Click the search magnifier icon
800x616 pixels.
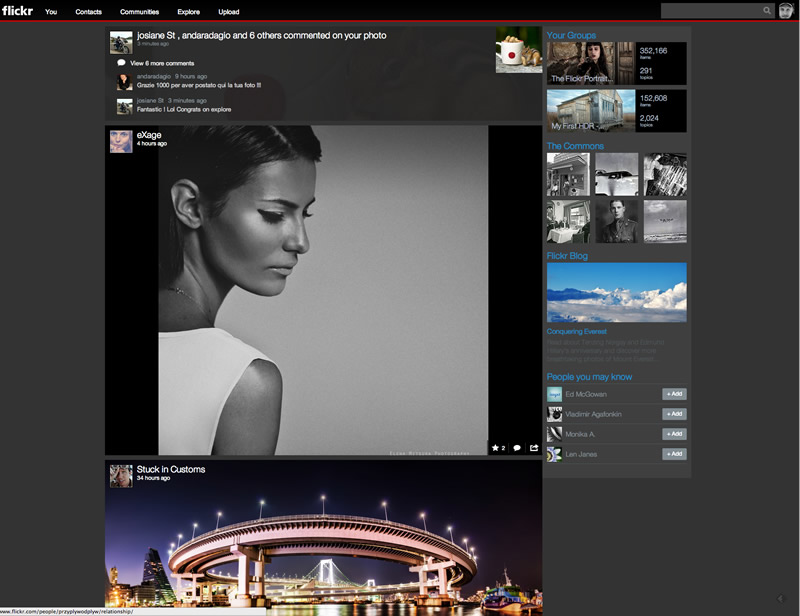point(767,11)
